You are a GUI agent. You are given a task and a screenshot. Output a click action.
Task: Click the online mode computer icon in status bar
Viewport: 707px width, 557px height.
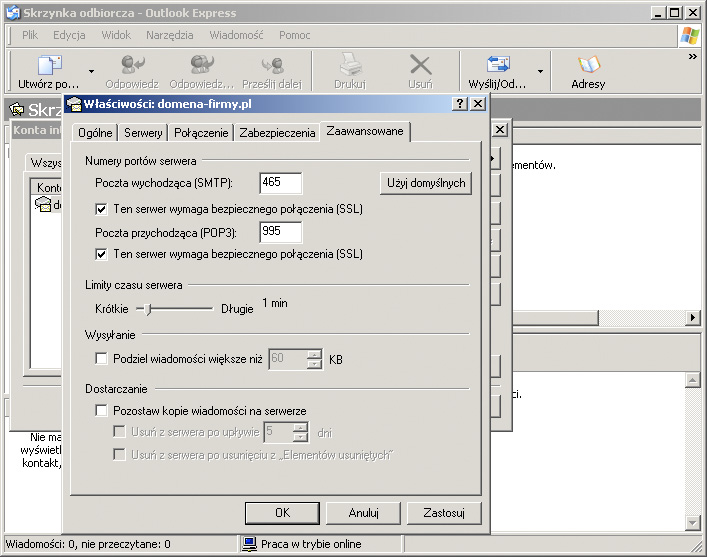point(249,544)
